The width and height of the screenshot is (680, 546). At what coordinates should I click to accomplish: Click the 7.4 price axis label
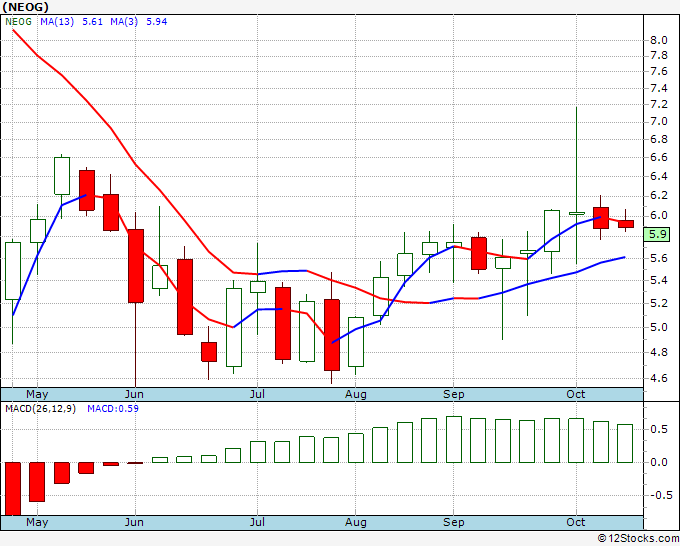658,88
